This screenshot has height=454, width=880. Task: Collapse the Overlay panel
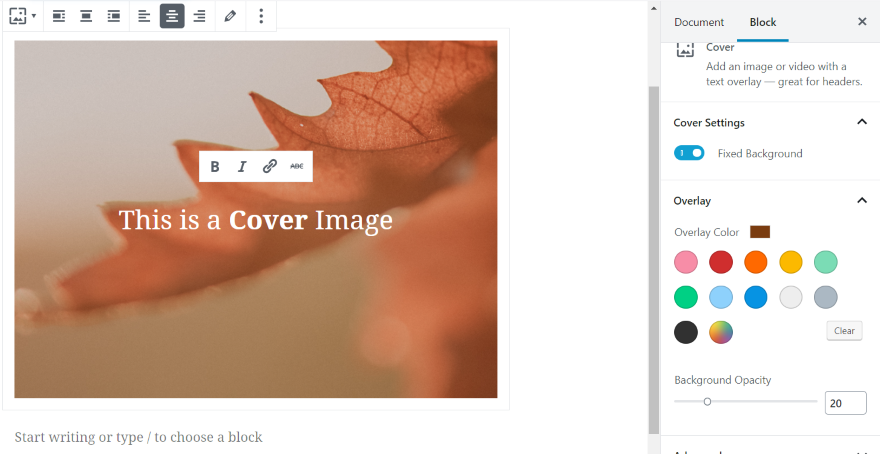[x=862, y=200]
